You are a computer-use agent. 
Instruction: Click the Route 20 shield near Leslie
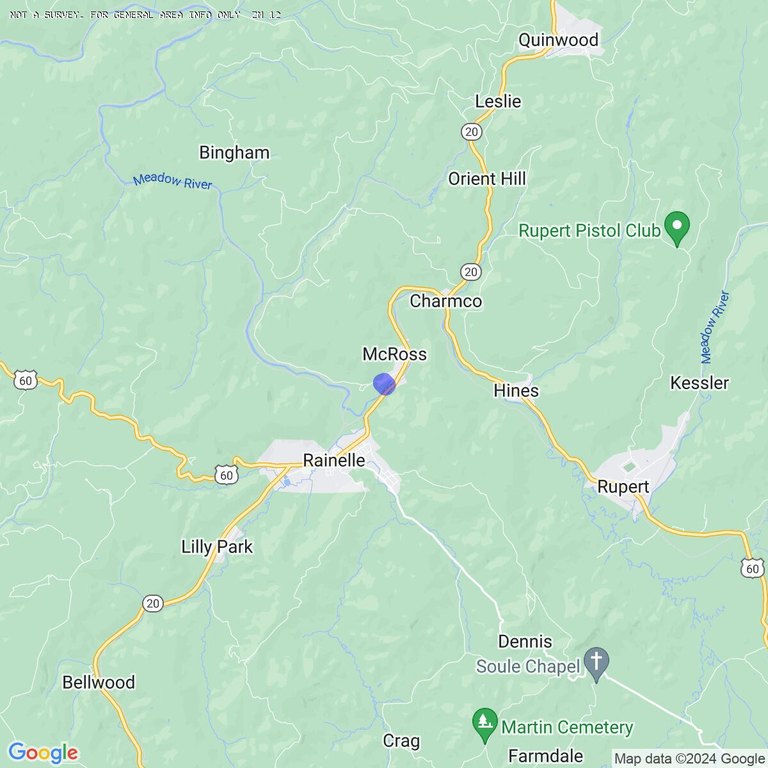pyautogui.click(x=471, y=132)
